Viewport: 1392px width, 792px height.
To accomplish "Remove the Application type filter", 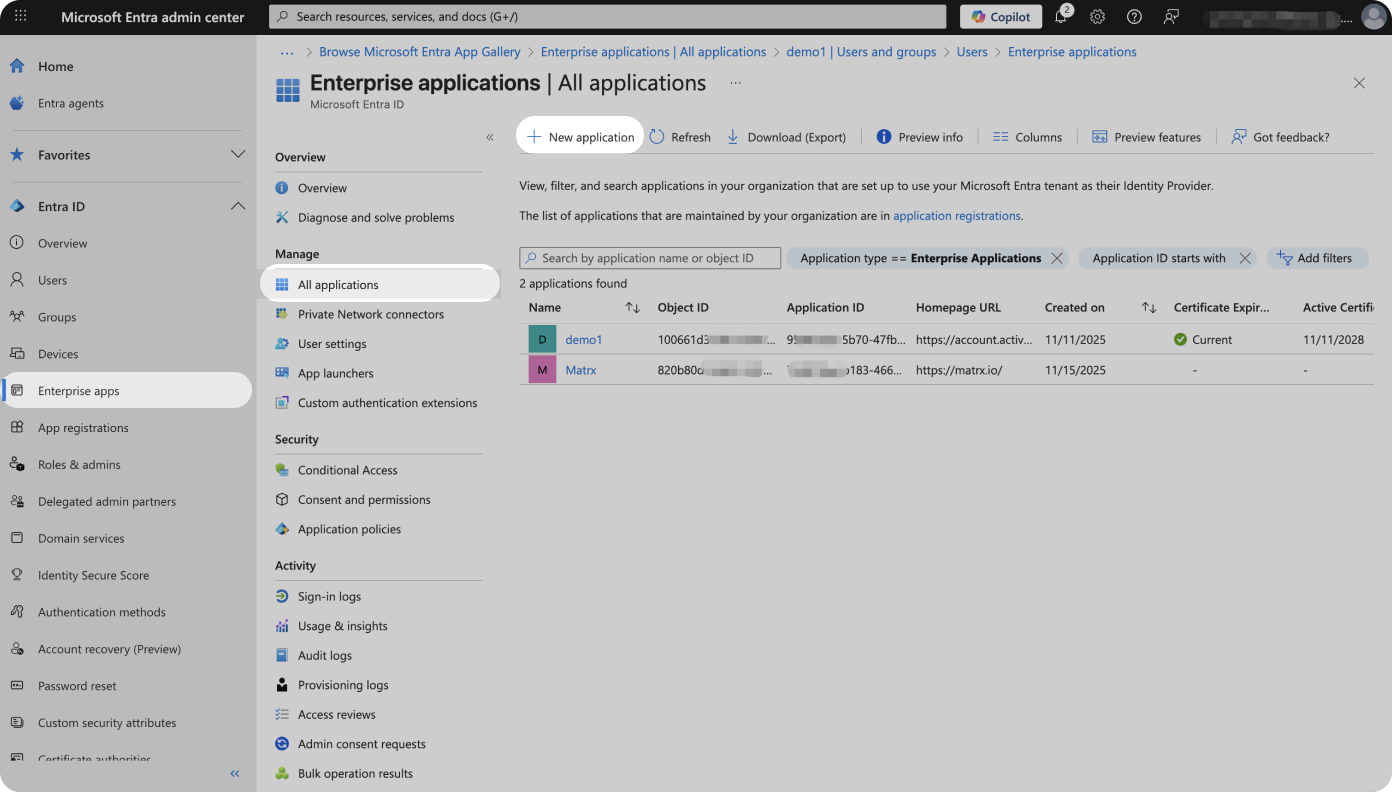I will pyautogui.click(x=1057, y=258).
